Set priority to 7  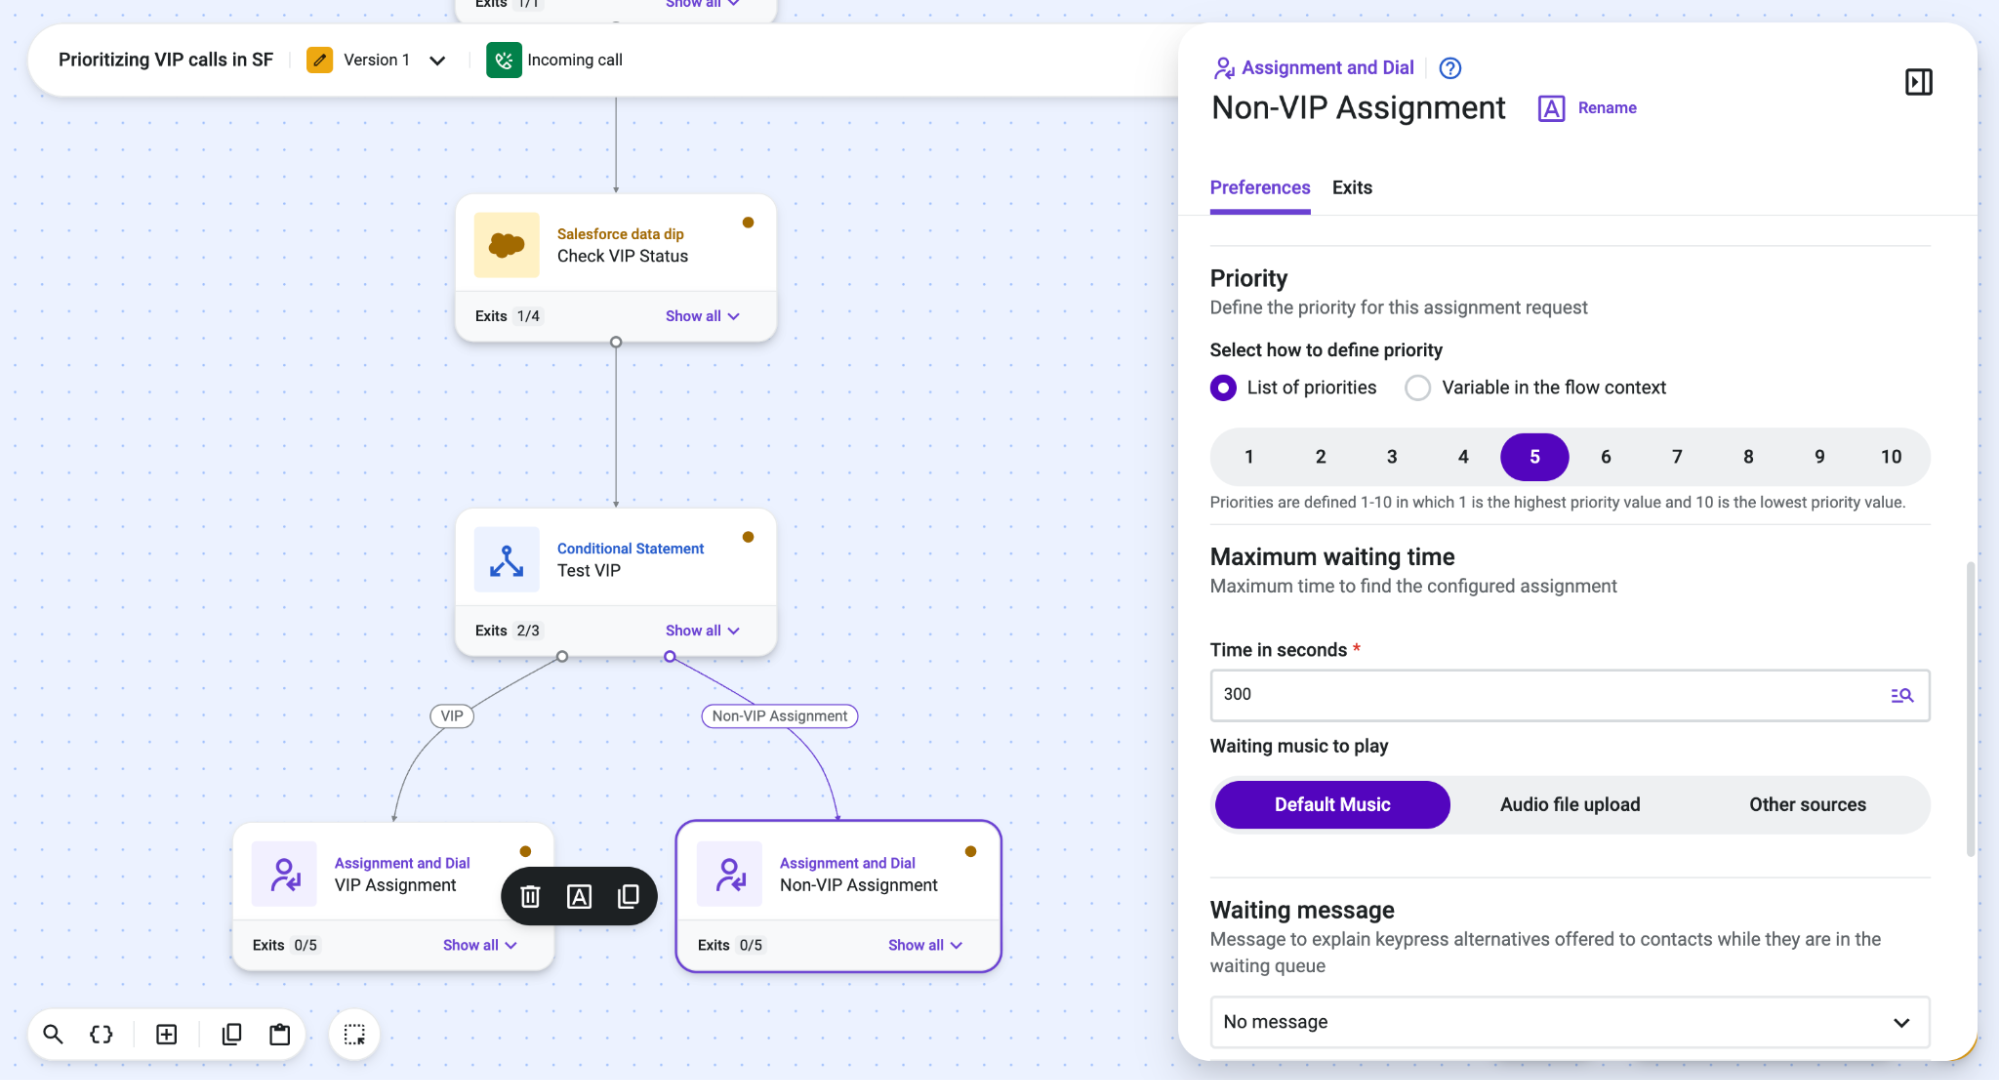coord(1676,457)
